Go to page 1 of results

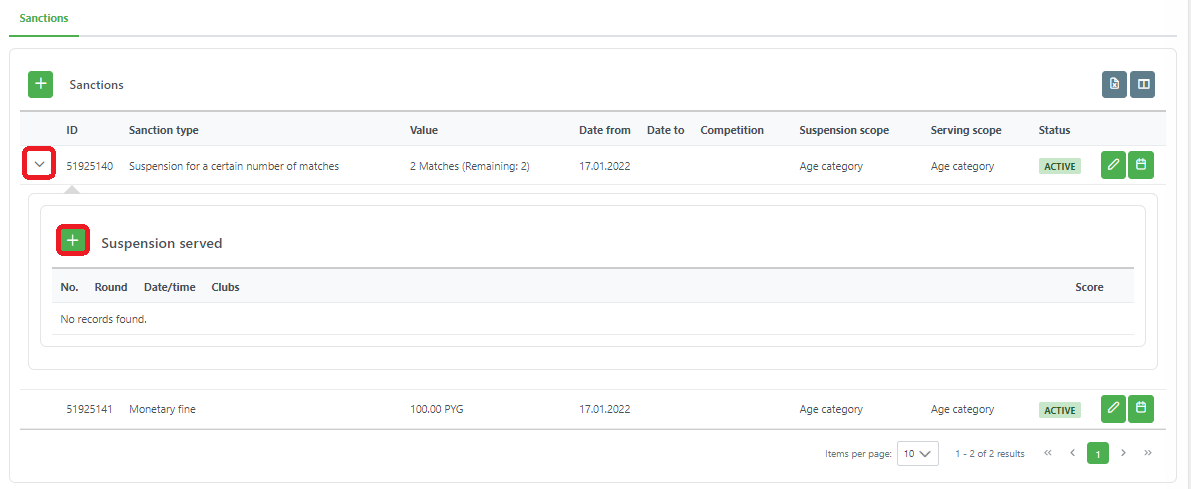(1097, 453)
